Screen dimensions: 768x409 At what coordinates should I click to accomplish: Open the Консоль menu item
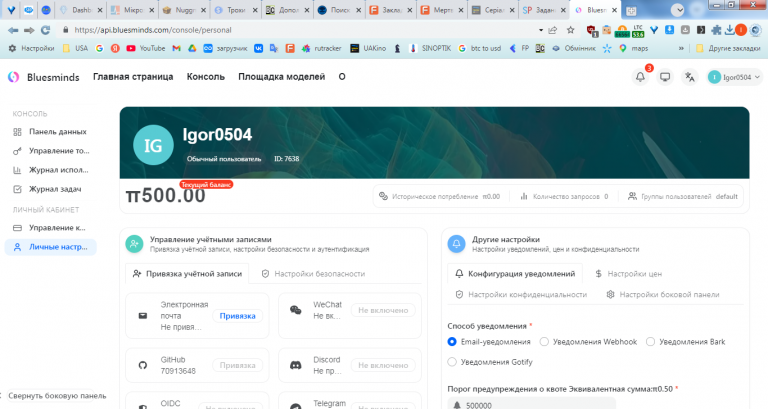coord(206,77)
